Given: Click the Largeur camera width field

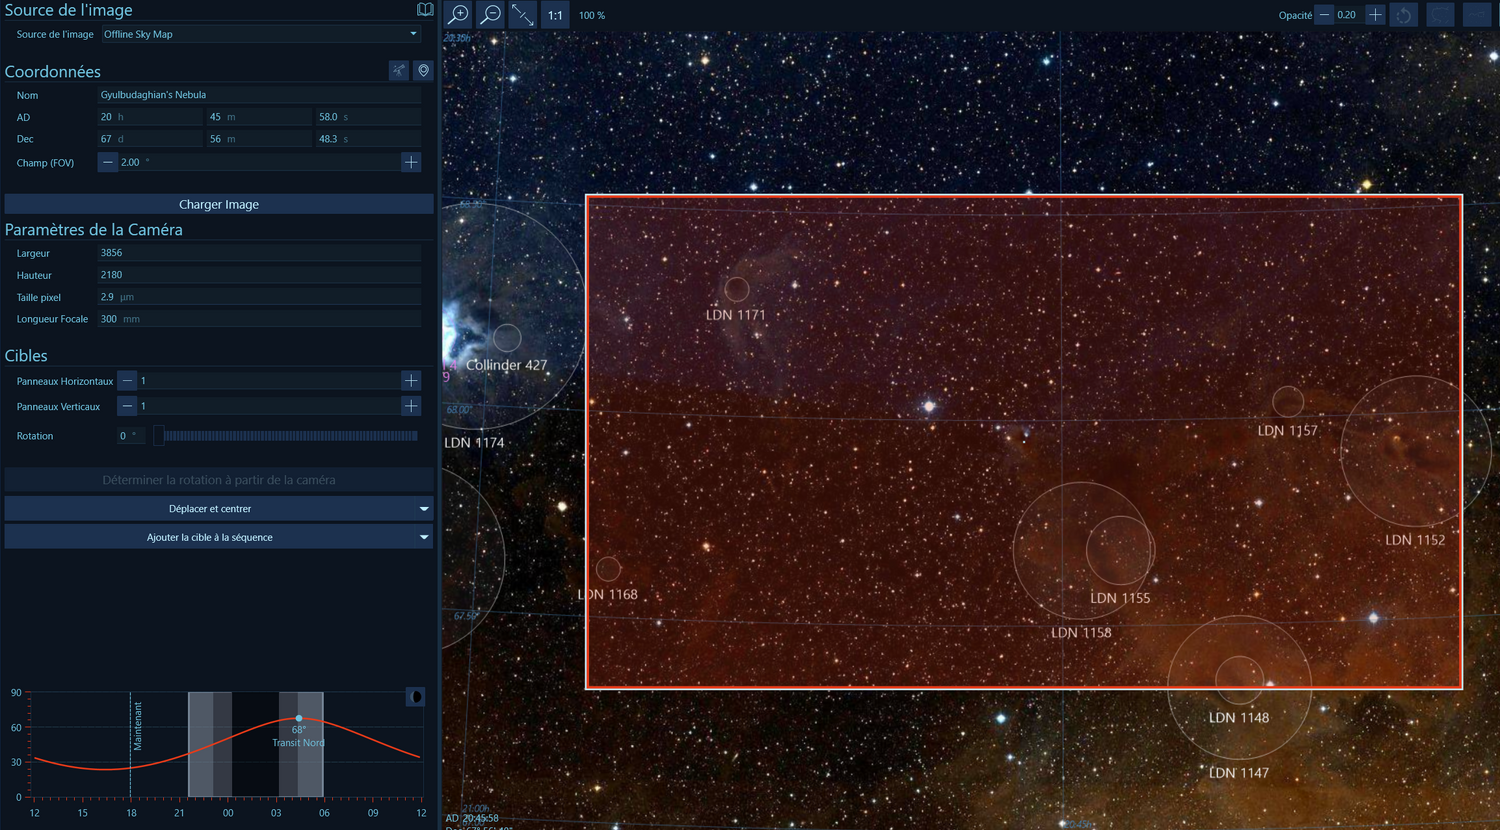Looking at the screenshot, I should [x=260, y=253].
